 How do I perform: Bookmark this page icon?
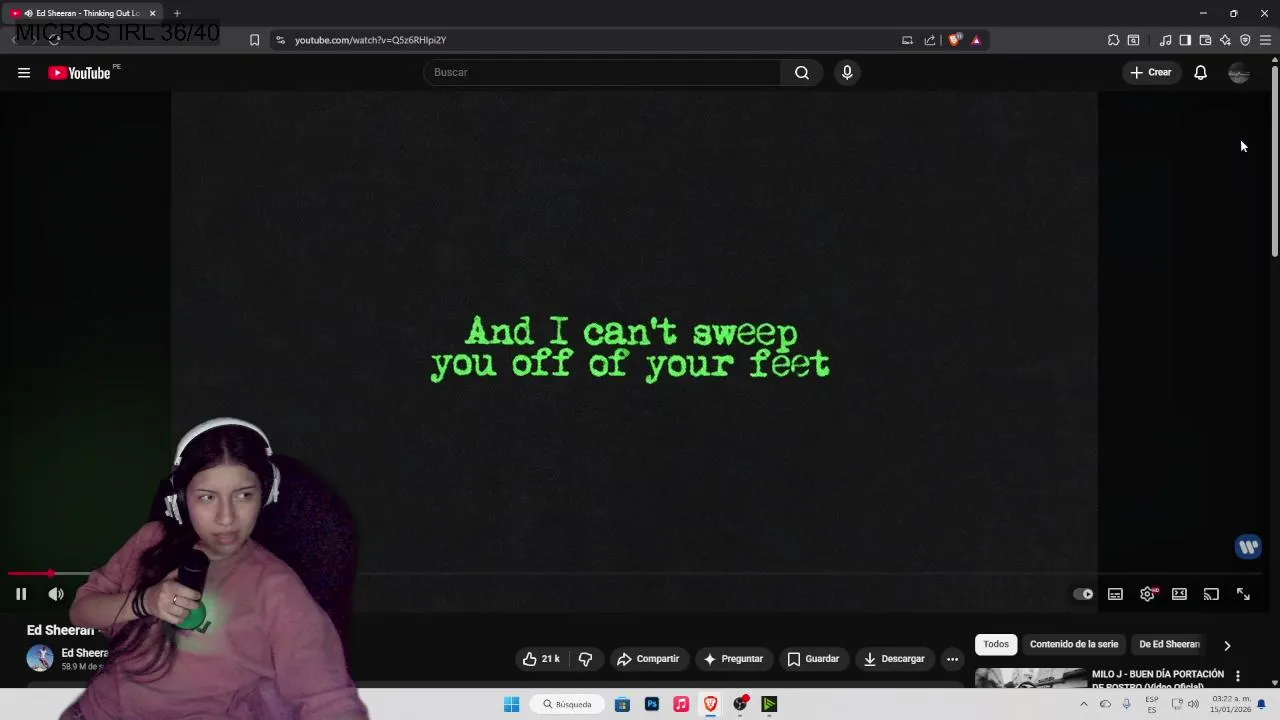tap(254, 40)
